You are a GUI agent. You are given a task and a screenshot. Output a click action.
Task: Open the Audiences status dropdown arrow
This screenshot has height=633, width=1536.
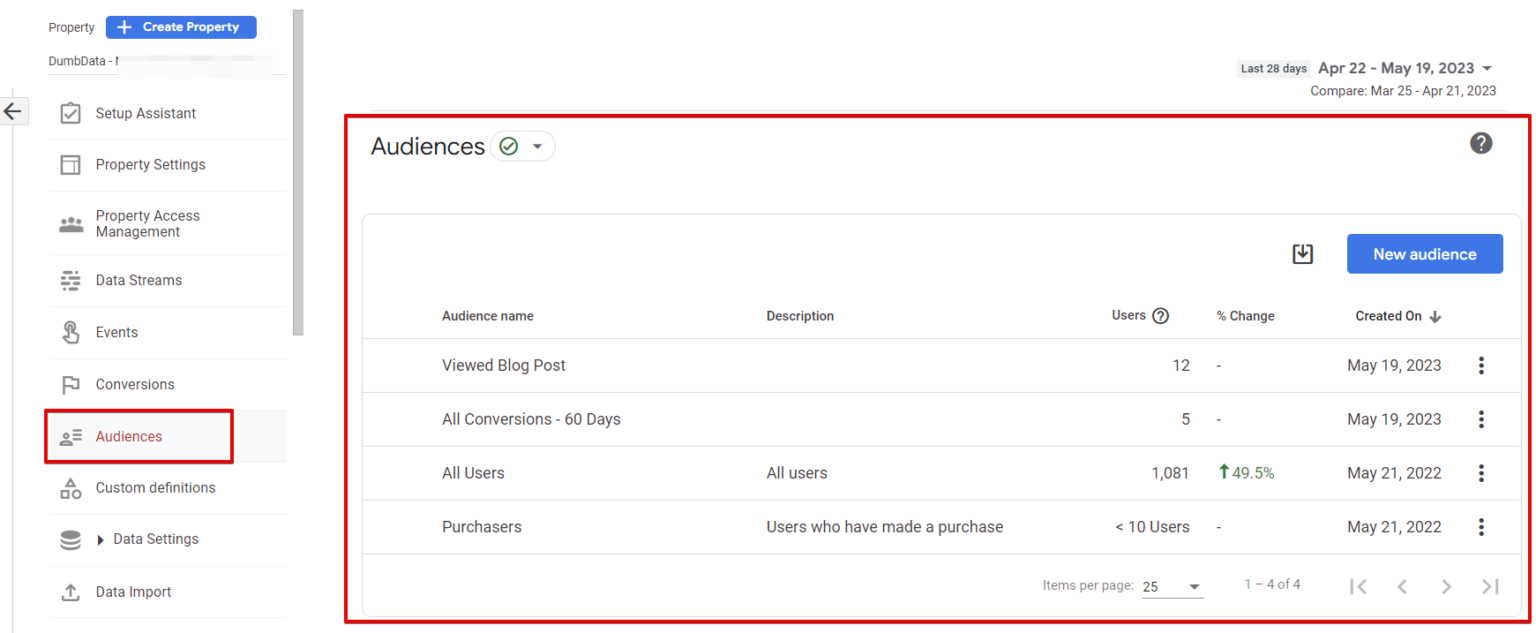click(x=537, y=146)
